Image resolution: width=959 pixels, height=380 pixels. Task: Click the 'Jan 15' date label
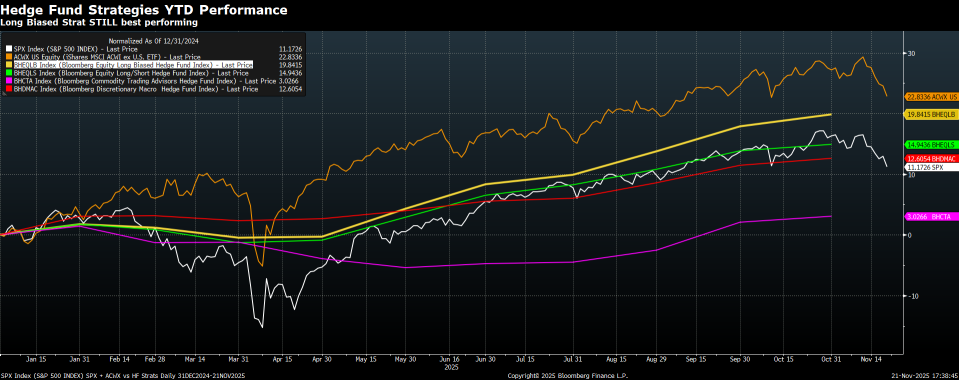[x=35, y=359]
